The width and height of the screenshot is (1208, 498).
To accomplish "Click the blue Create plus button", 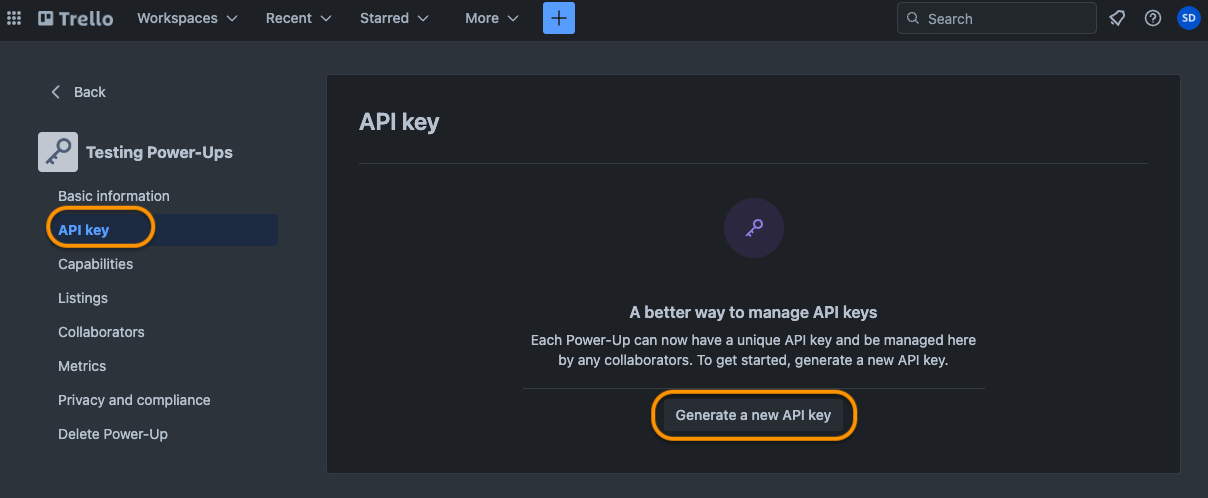I will click(x=559, y=18).
